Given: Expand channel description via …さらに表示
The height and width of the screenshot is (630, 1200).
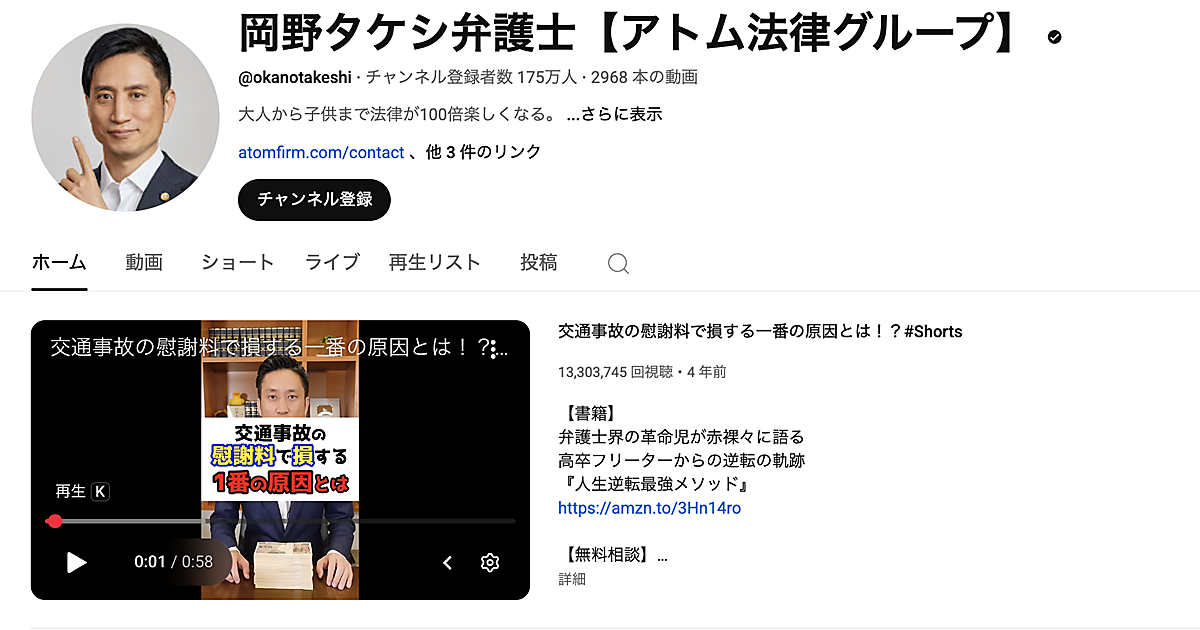Looking at the screenshot, I should [x=614, y=114].
